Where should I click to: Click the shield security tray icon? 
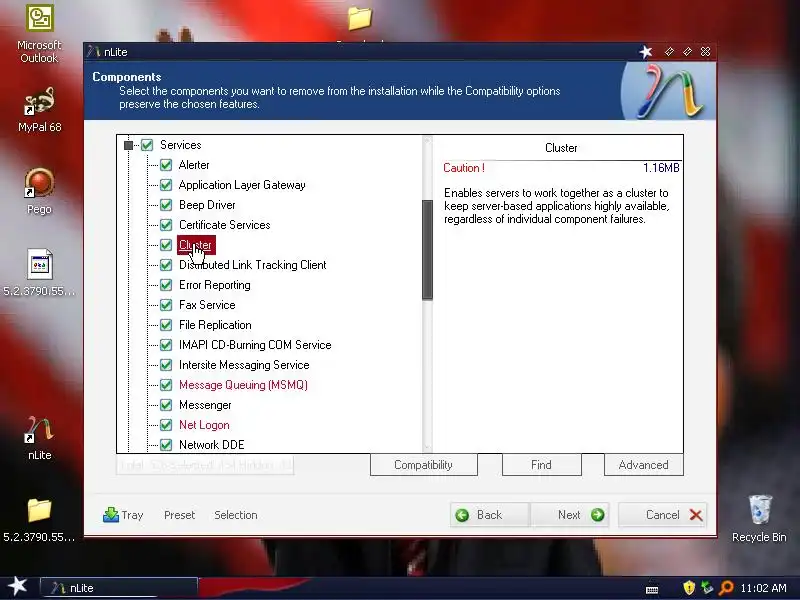(x=689, y=588)
